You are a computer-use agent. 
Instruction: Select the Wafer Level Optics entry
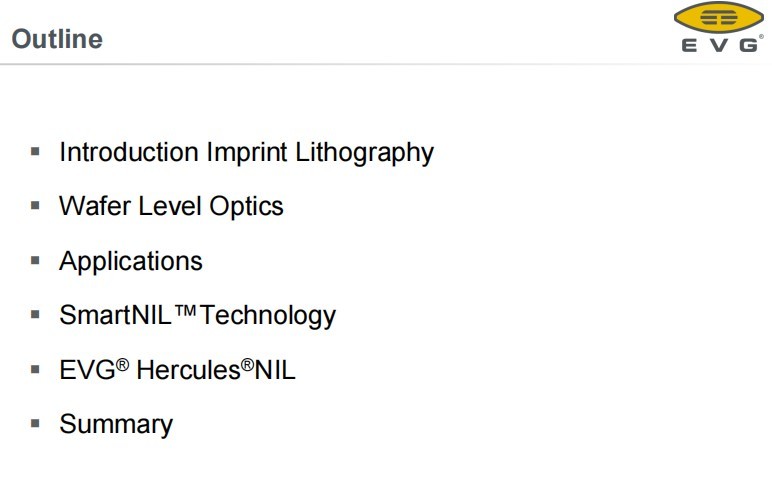click(x=171, y=207)
